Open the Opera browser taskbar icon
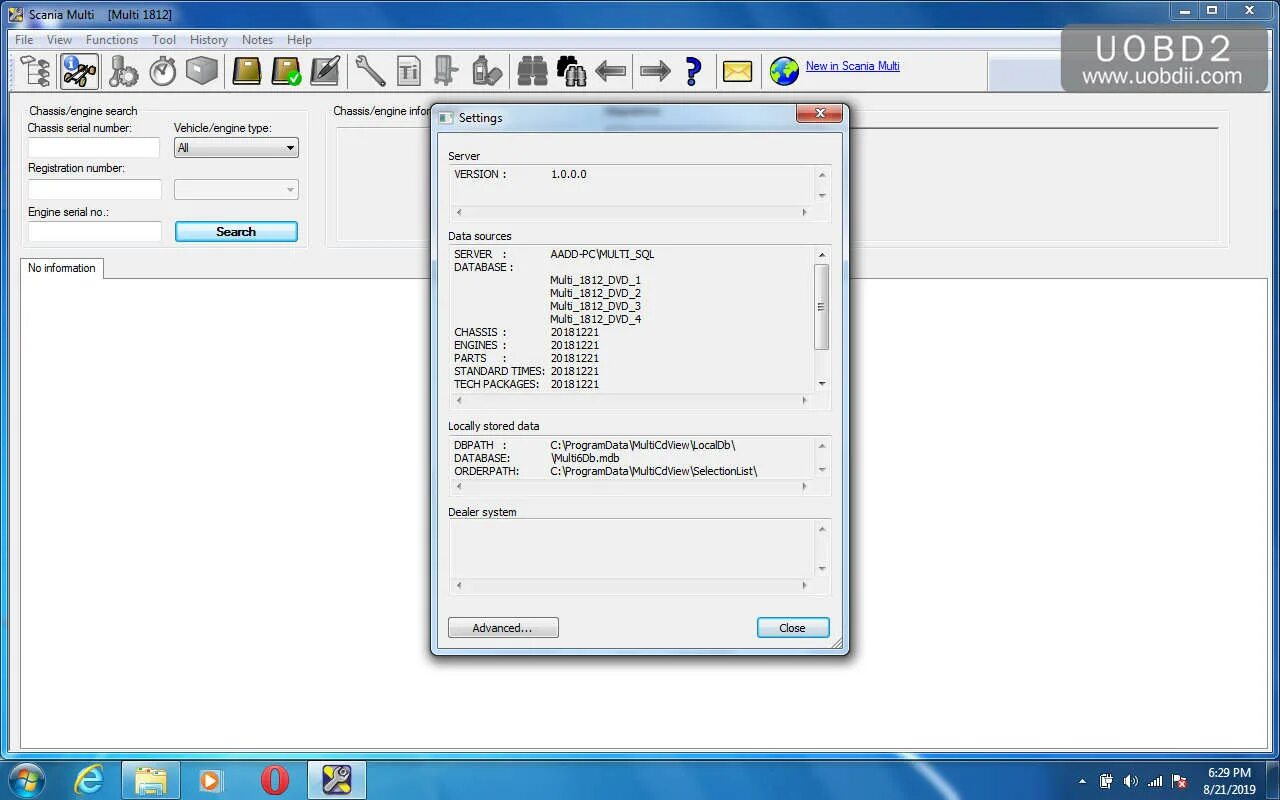 coord(274,780)
